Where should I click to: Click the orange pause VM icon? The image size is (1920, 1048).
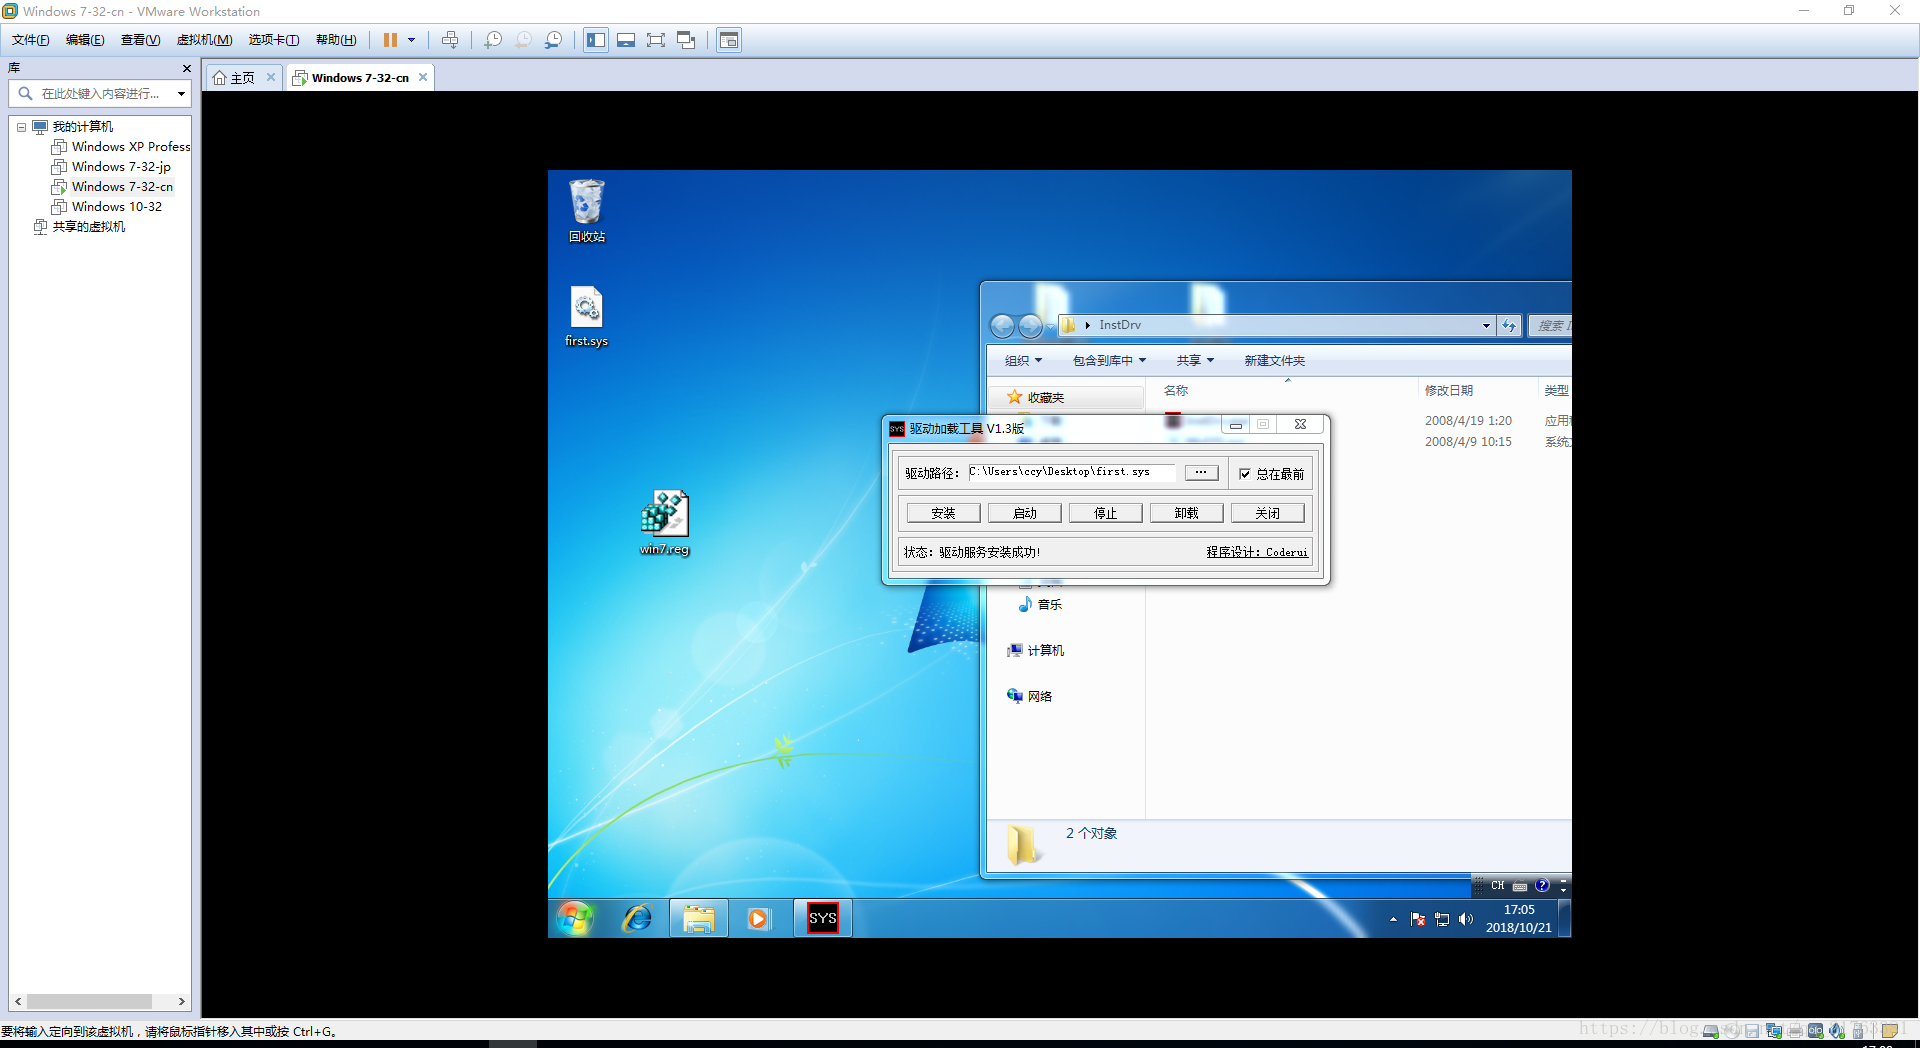coord(390,40)
